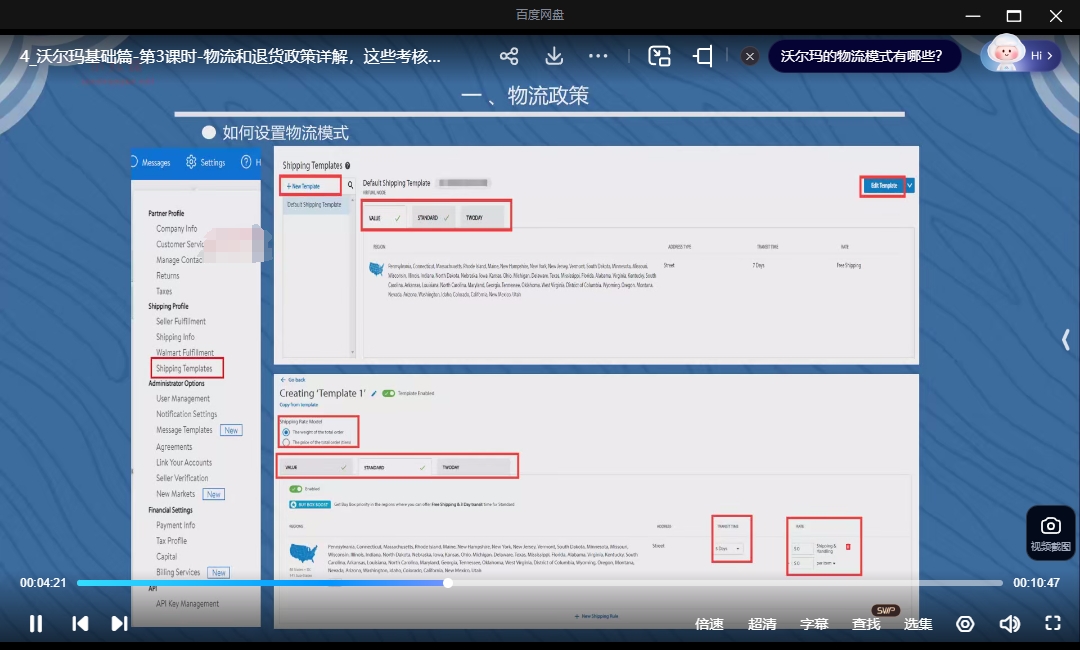1080x650 pixels.
Task: Skip to the next video
Action: click(119, 624)
